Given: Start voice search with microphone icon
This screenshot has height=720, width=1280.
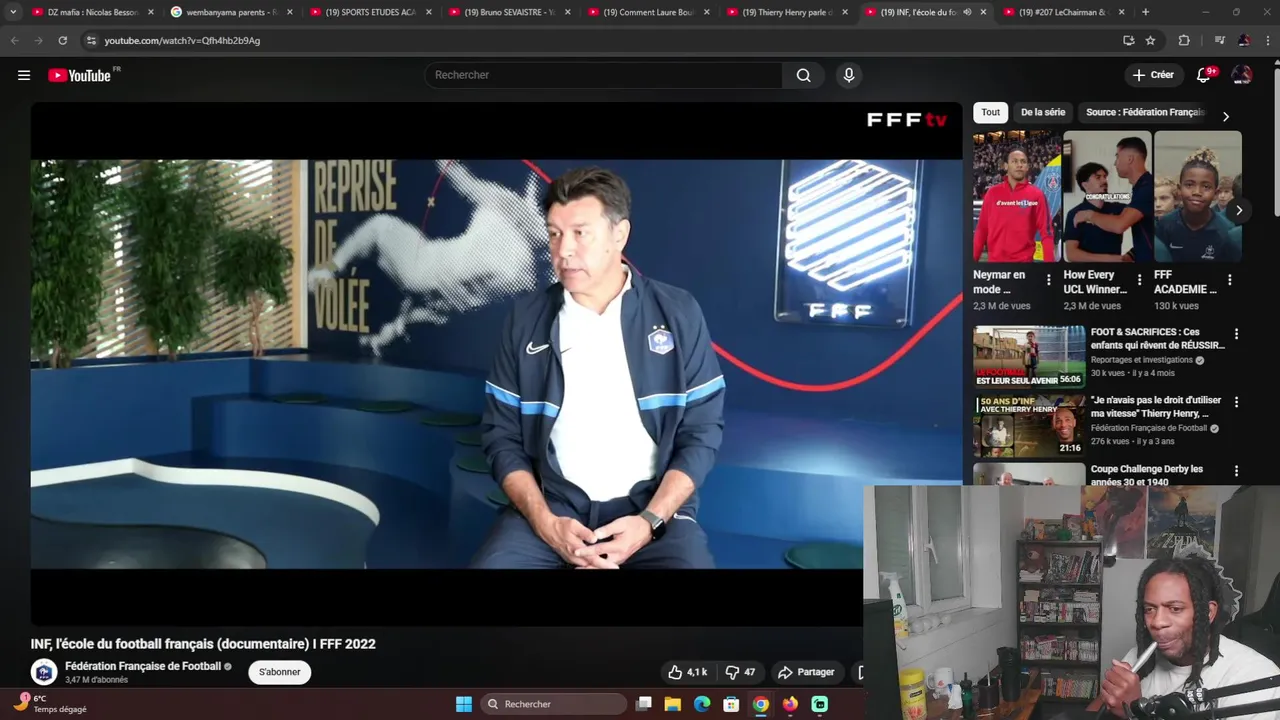Looking at the screenshot, I should click(849, 75).
